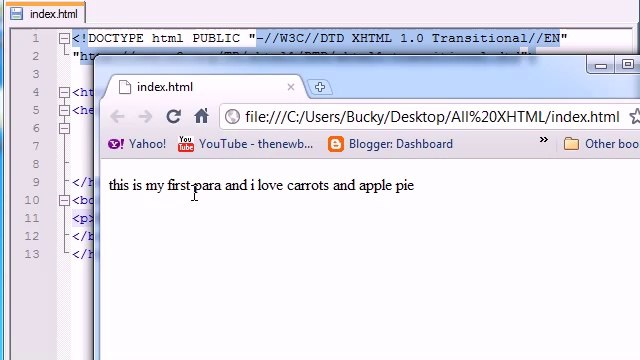Open the YouTube - thenewb... bookmark
The image size is (640, 360).
(245, 144)
